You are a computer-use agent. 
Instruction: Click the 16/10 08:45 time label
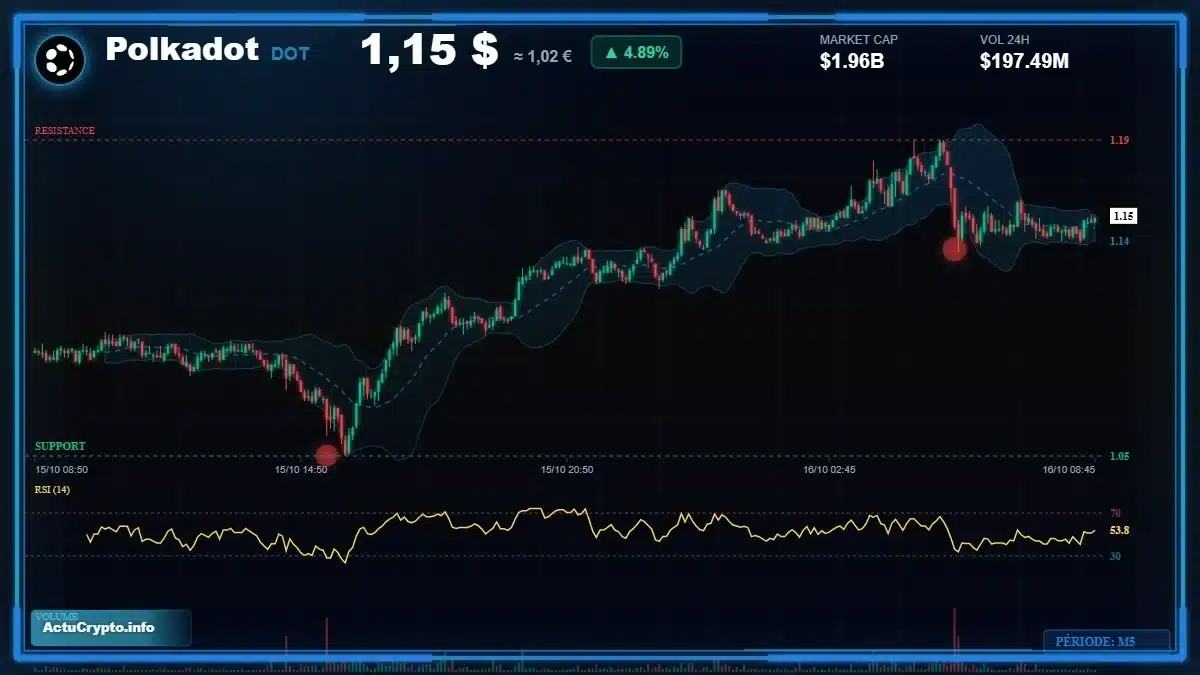click(x=1069, y=469)
